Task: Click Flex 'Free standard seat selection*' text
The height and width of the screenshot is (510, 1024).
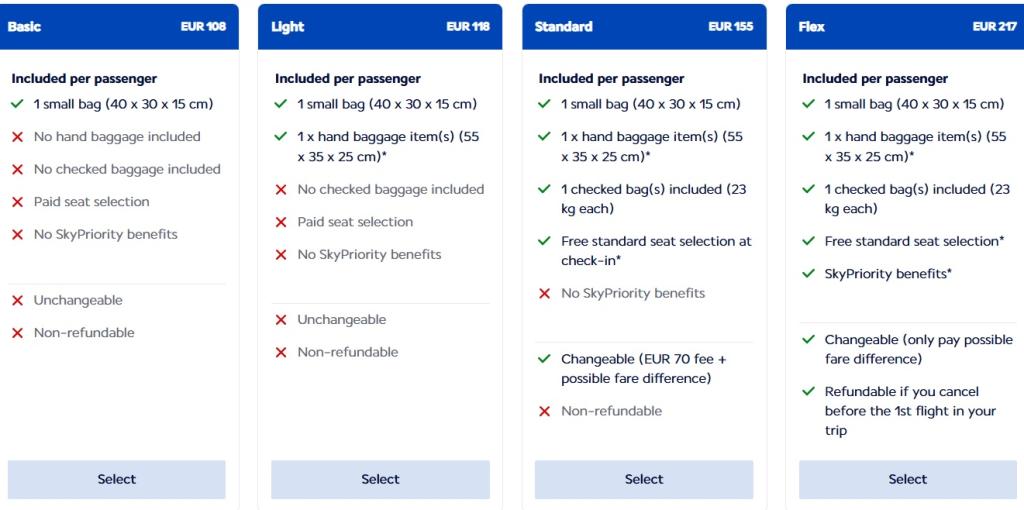Action: [914, 241]
